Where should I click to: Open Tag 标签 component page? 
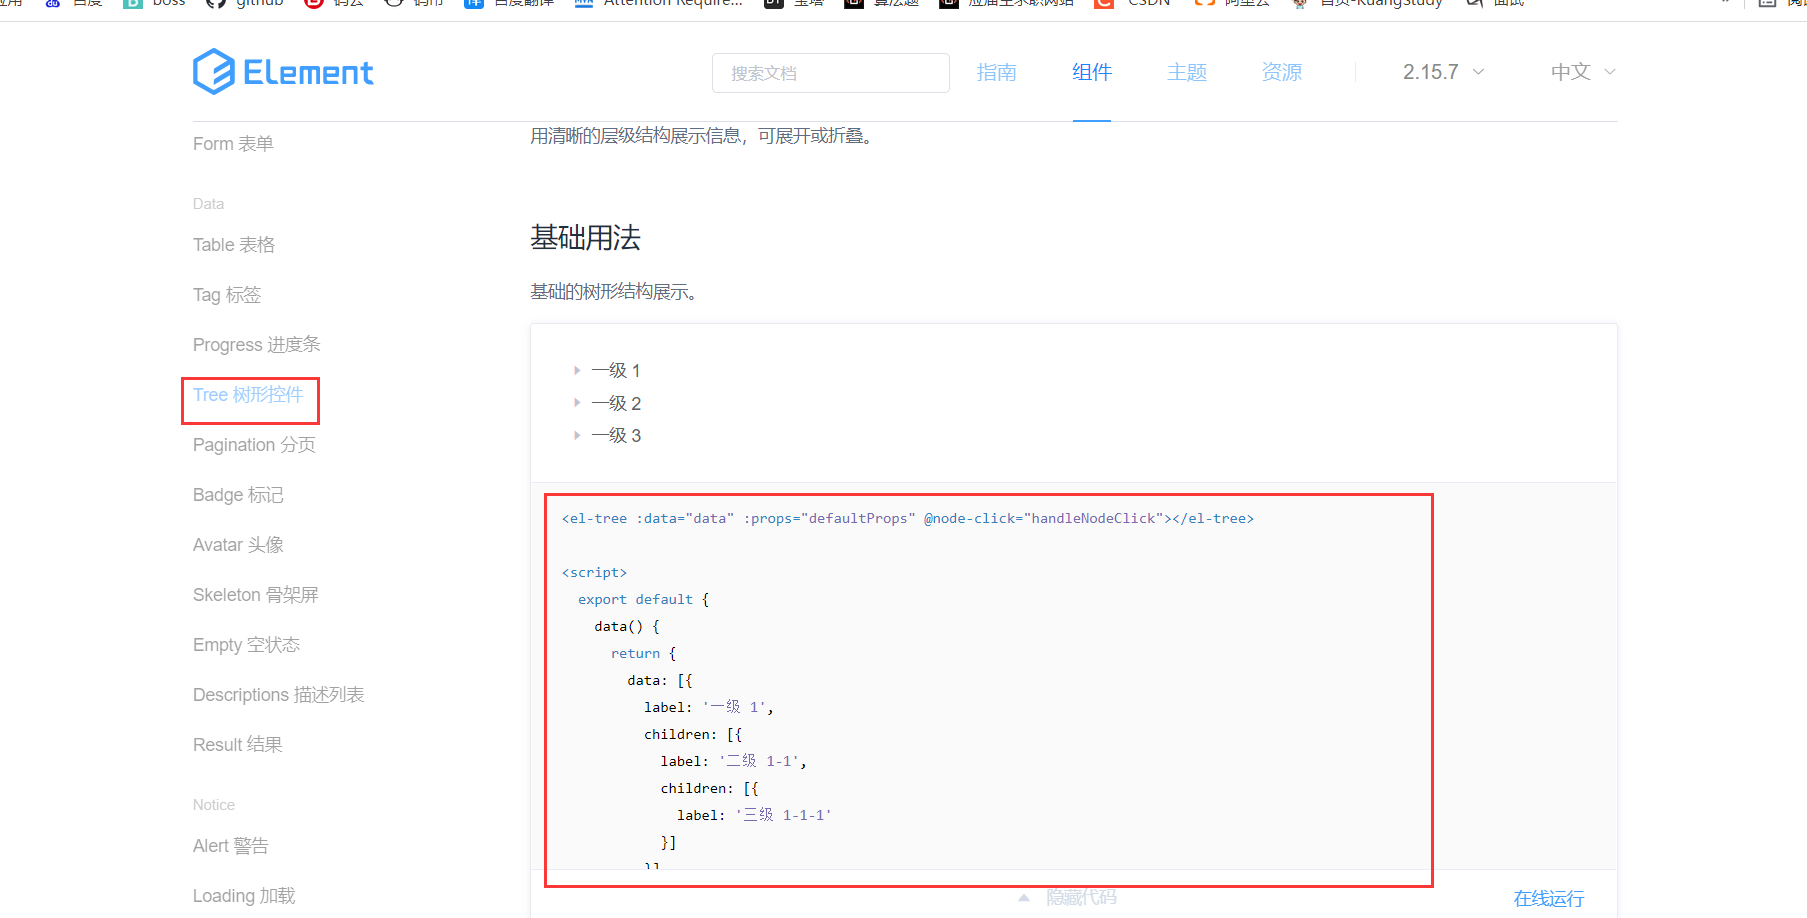227,295
